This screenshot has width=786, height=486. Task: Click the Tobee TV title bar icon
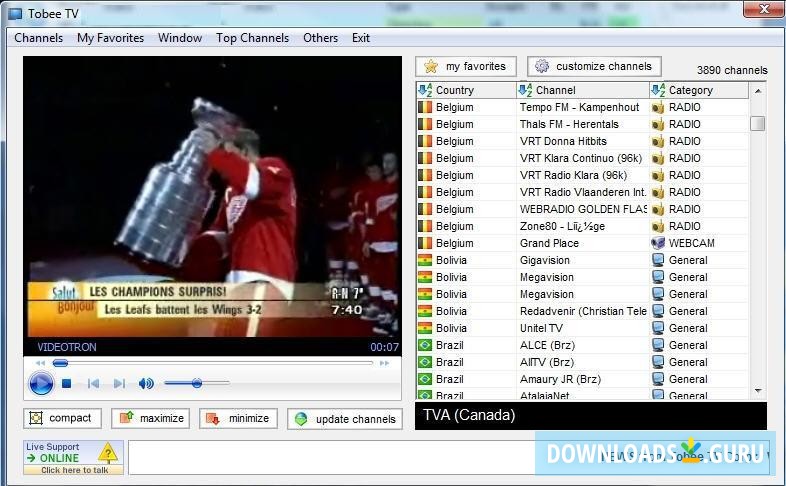[15, 14]
